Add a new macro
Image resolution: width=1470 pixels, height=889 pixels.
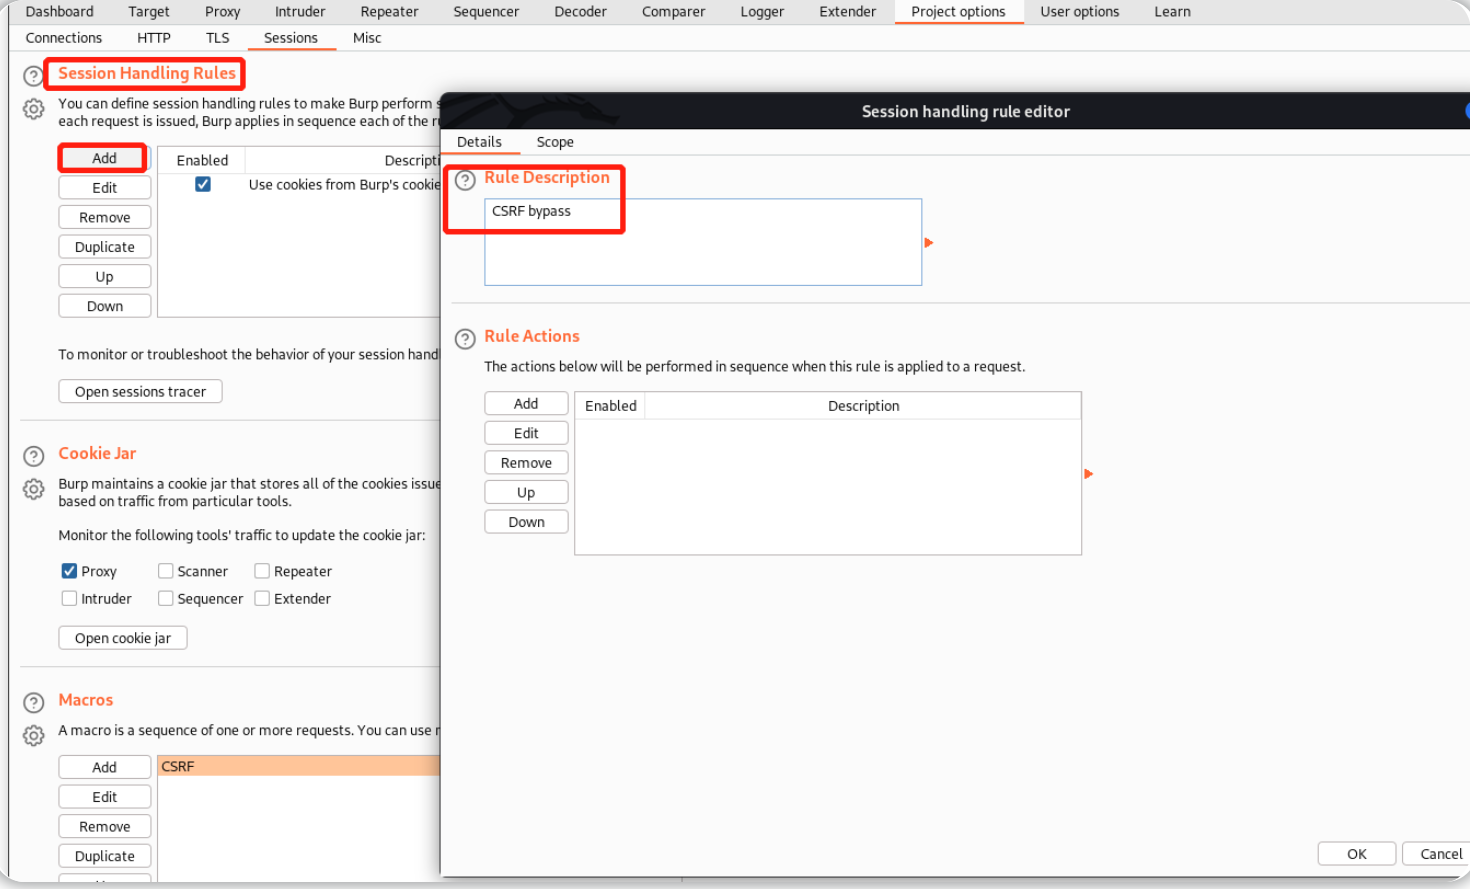[x=105, y=767]
